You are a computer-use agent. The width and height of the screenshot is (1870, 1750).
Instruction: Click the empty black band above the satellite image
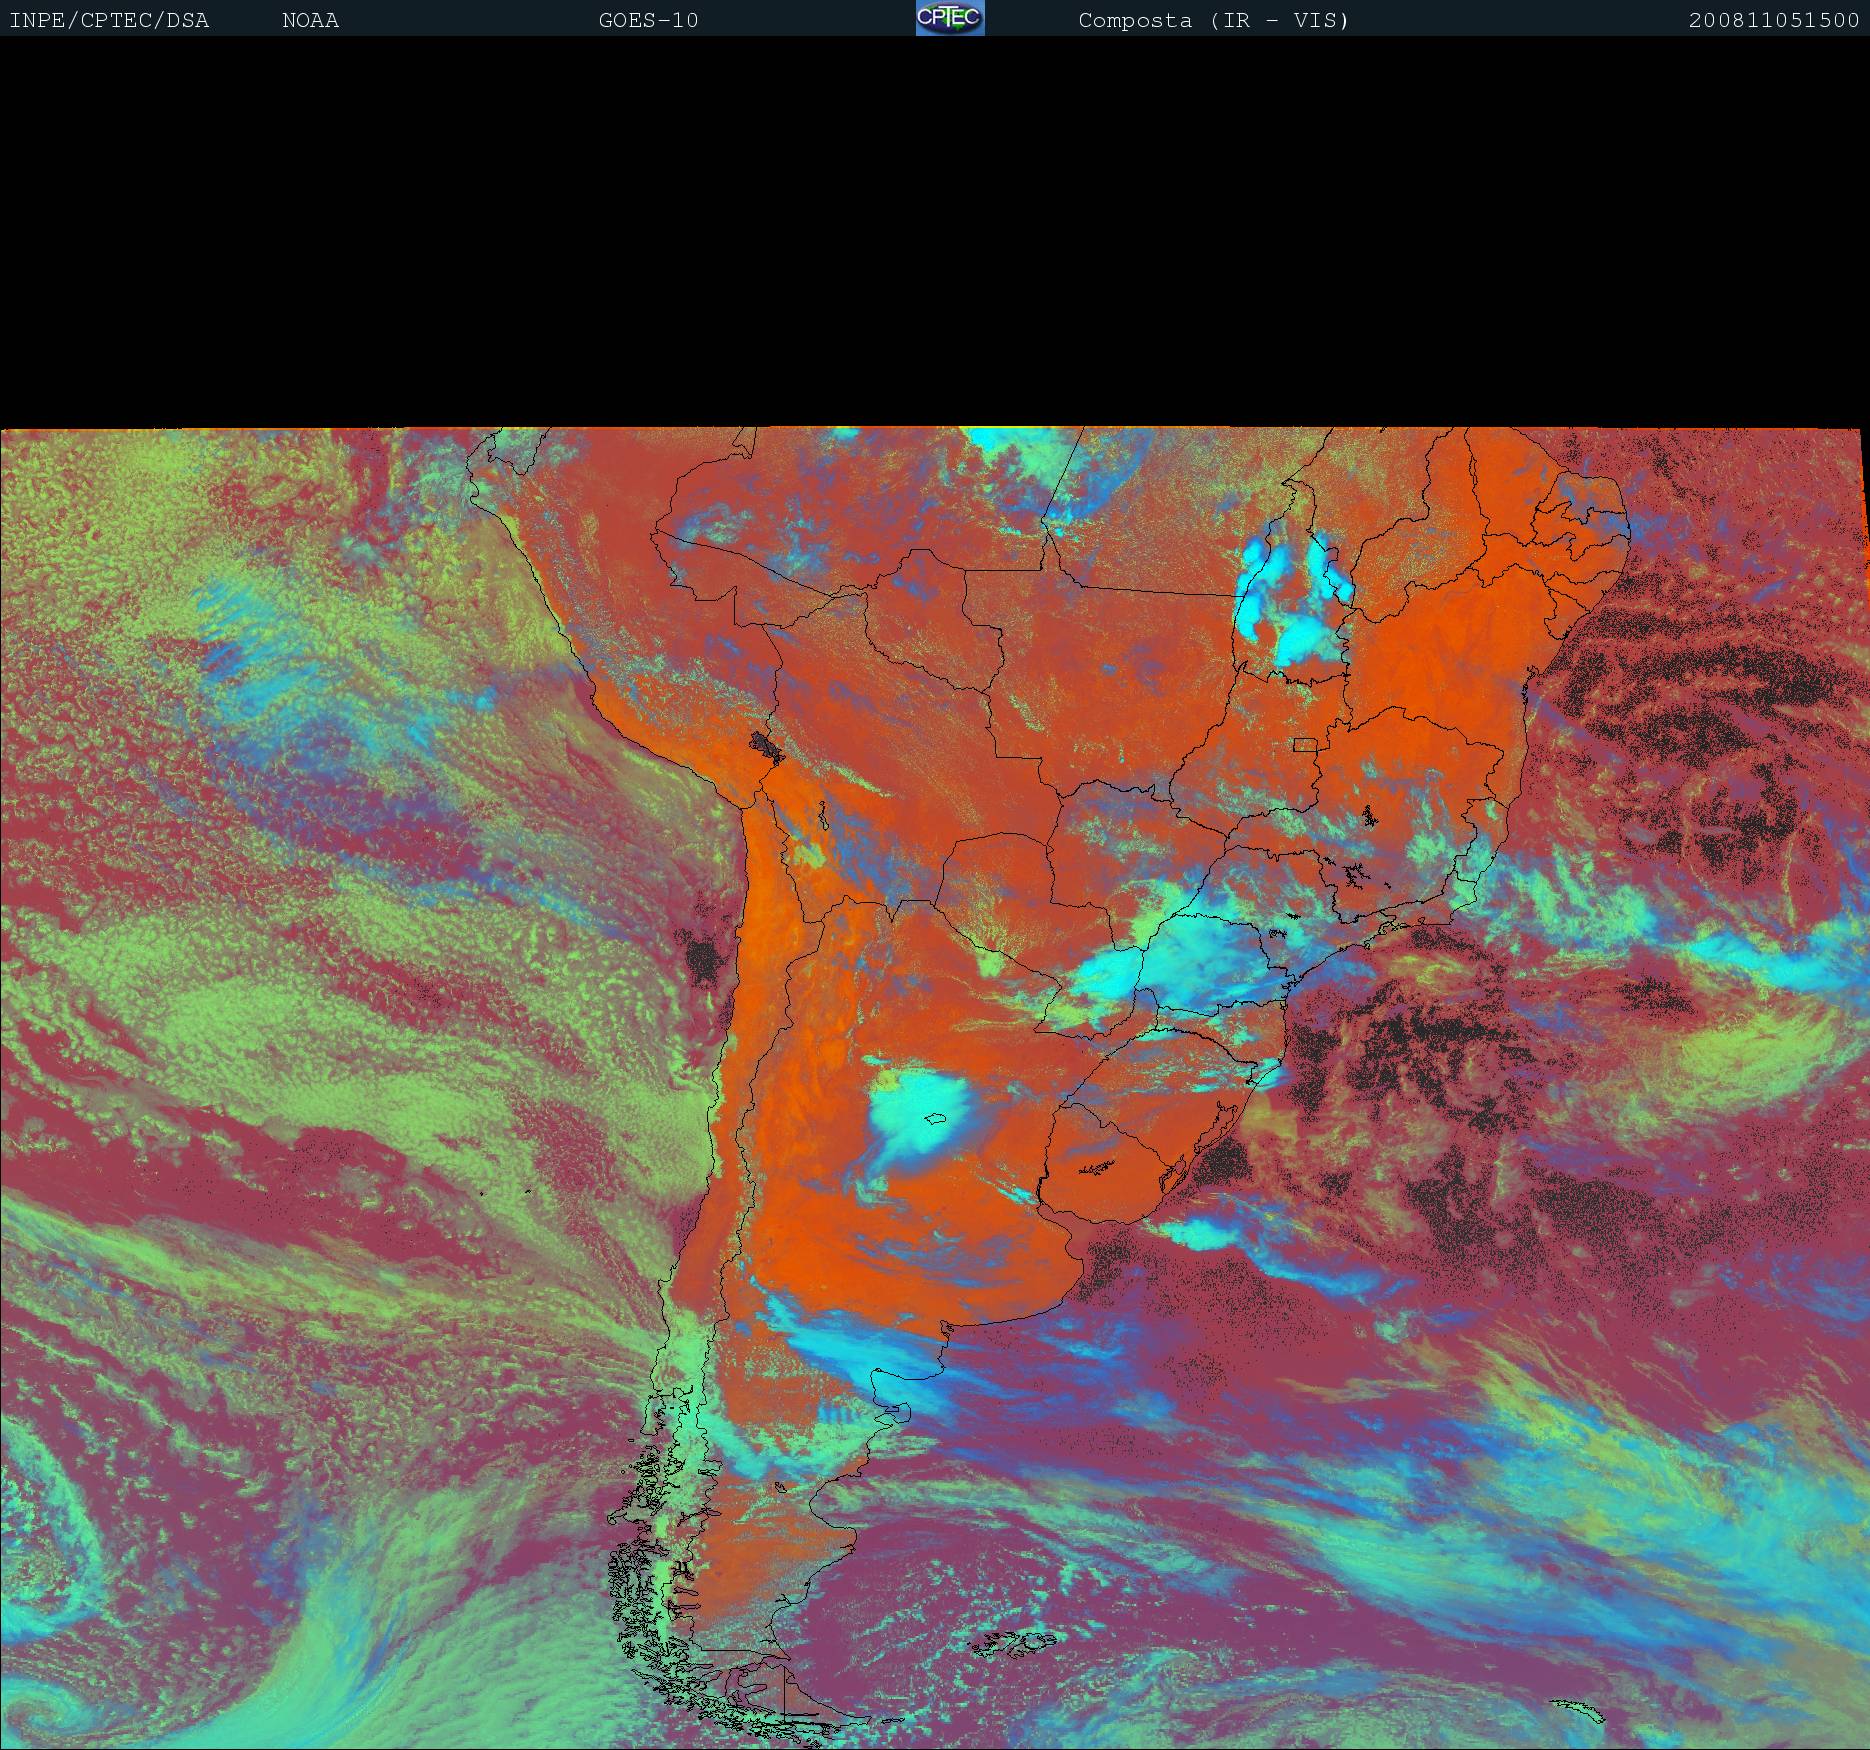(x=935, y=230)
